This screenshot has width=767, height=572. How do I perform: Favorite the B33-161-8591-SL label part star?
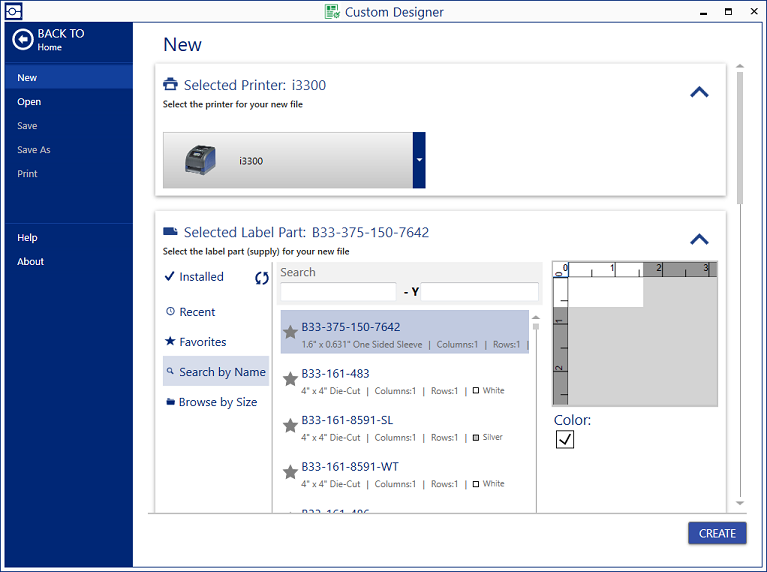tap(290, 425)
